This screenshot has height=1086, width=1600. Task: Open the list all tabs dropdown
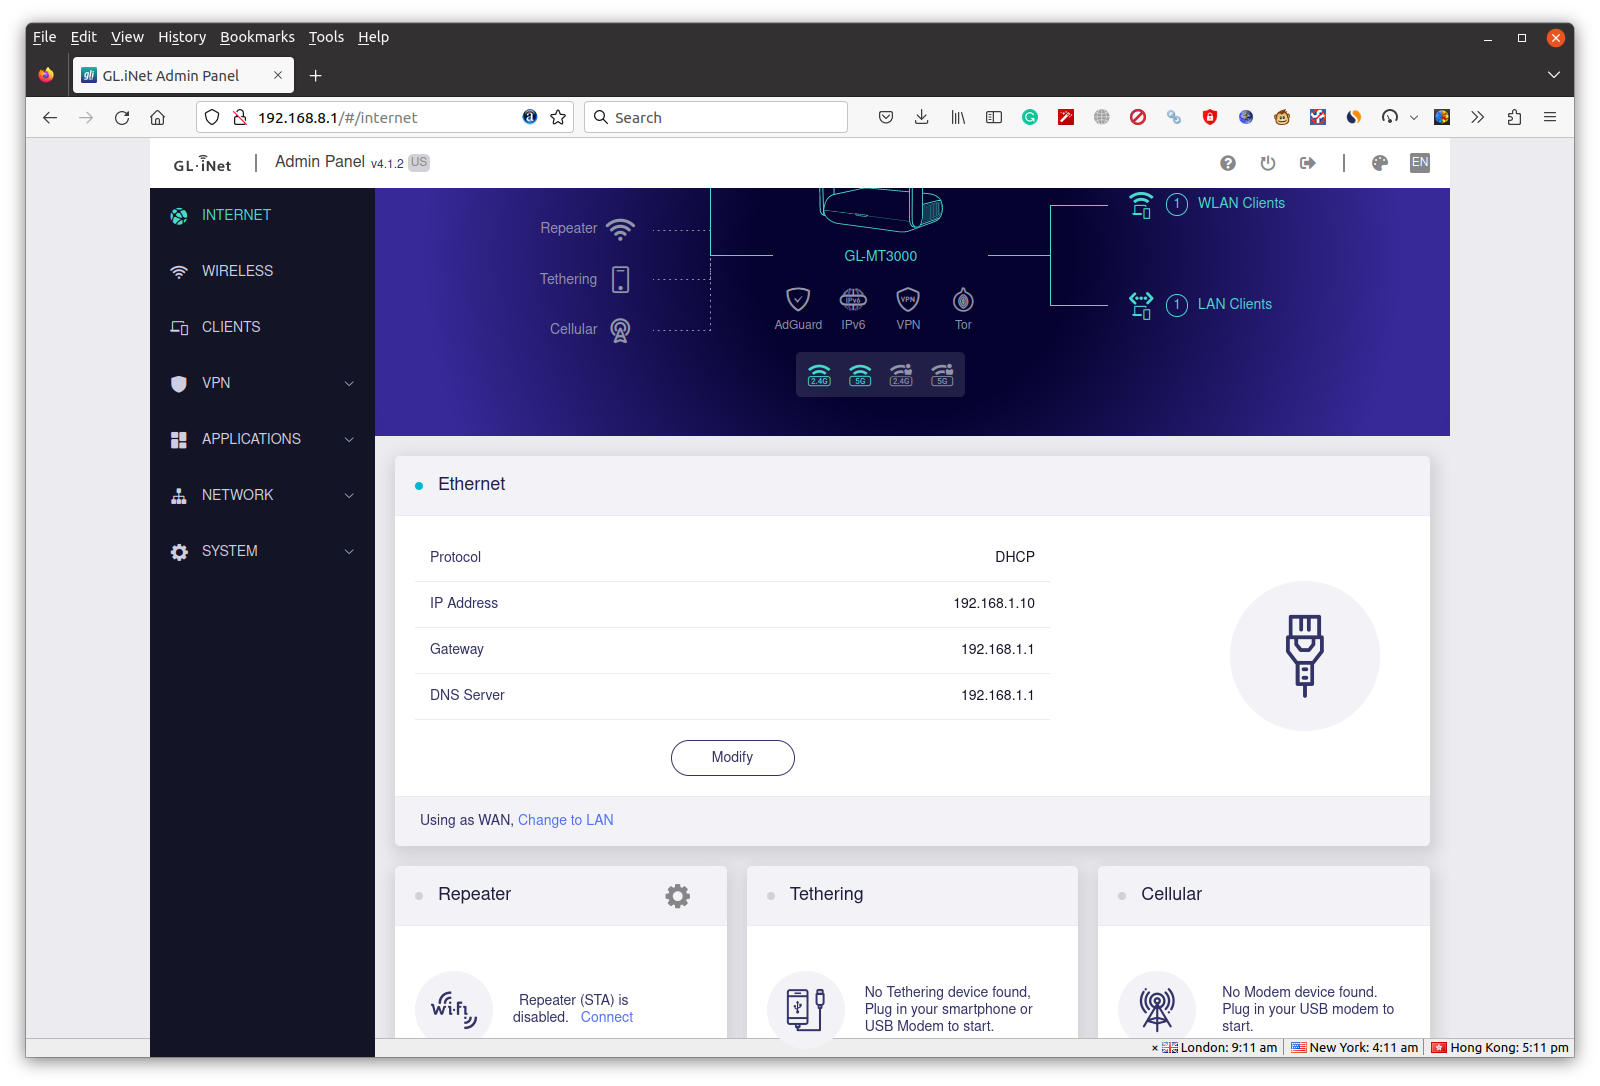click(x=1553, y=75)
